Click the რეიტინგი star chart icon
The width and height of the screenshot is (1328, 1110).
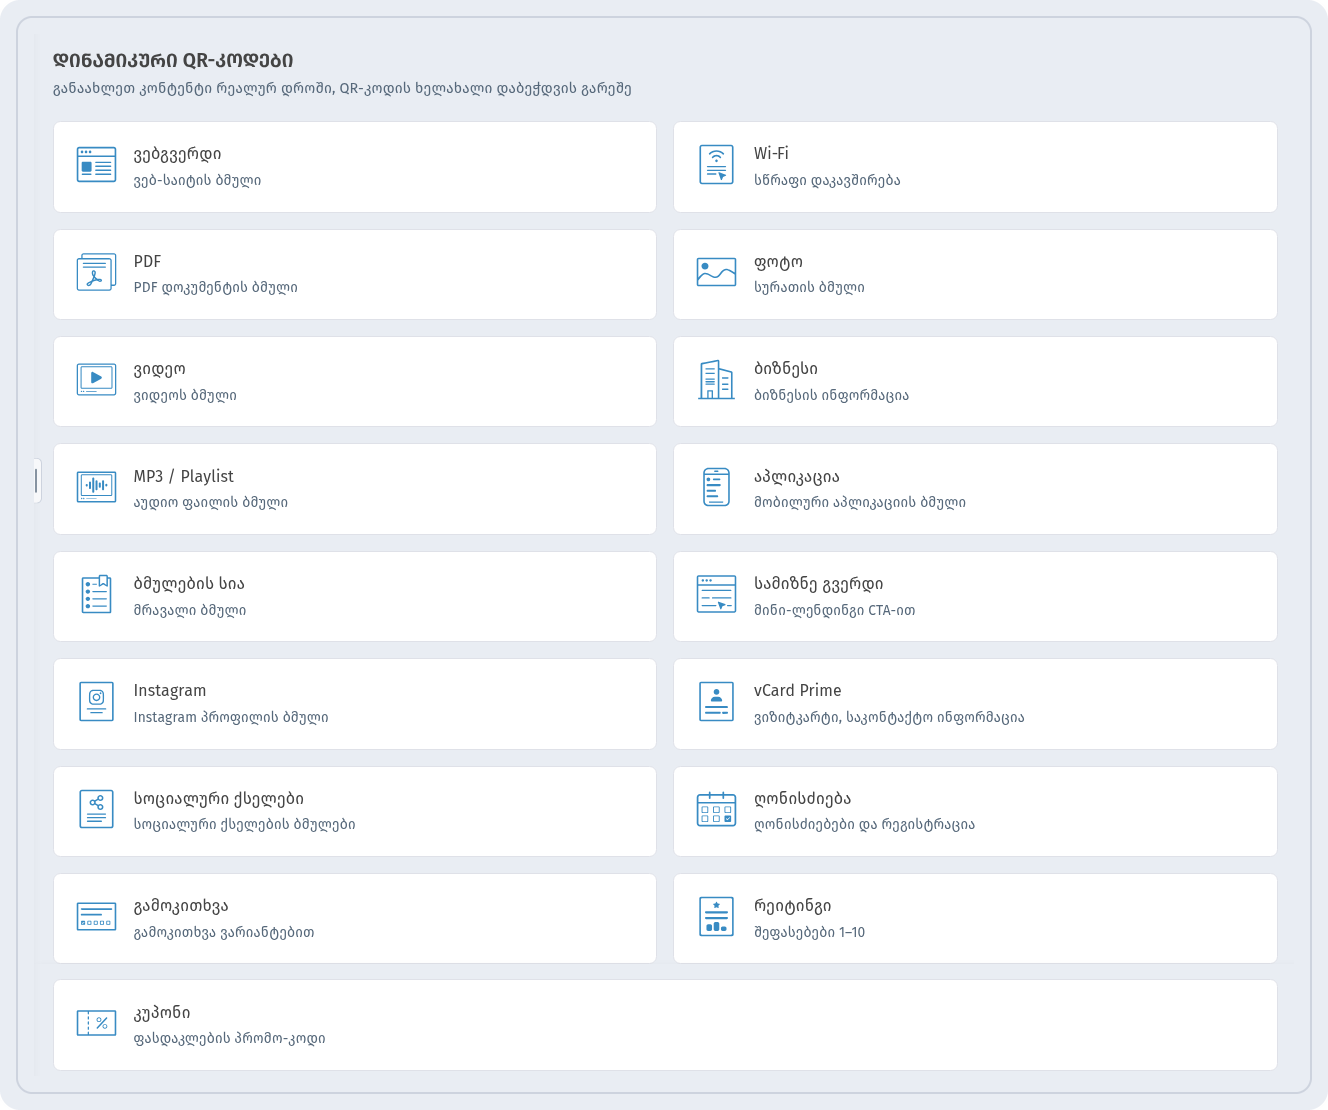pyautogui.click(x=716, y=916)
